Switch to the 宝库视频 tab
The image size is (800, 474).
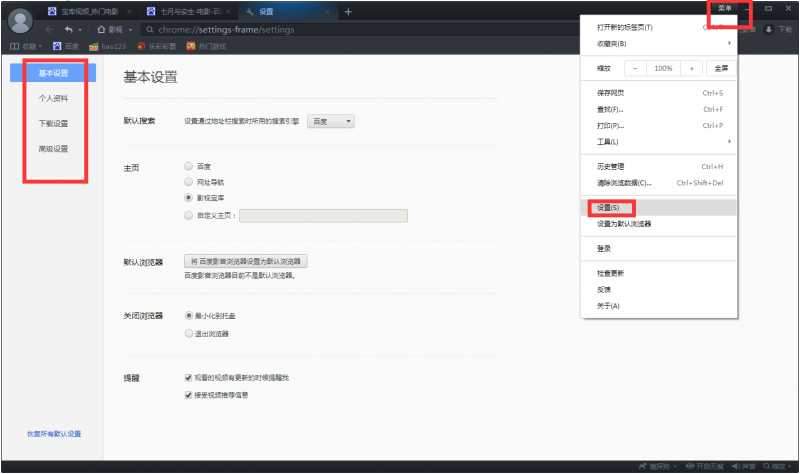click(x=89, y=11)
